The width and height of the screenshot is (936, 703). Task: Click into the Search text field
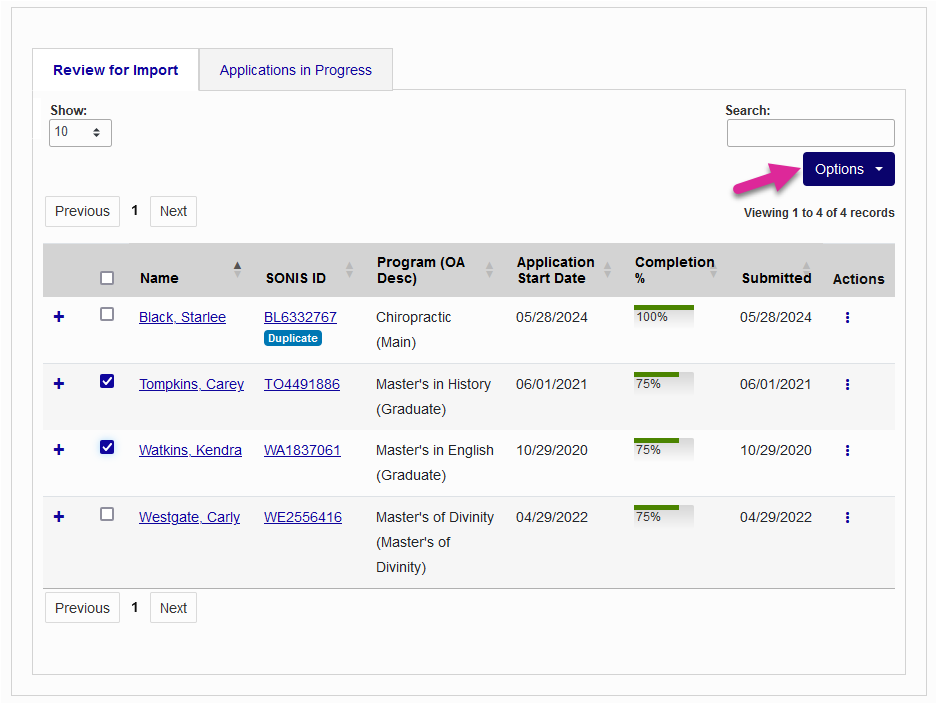[x=810, y=133]
